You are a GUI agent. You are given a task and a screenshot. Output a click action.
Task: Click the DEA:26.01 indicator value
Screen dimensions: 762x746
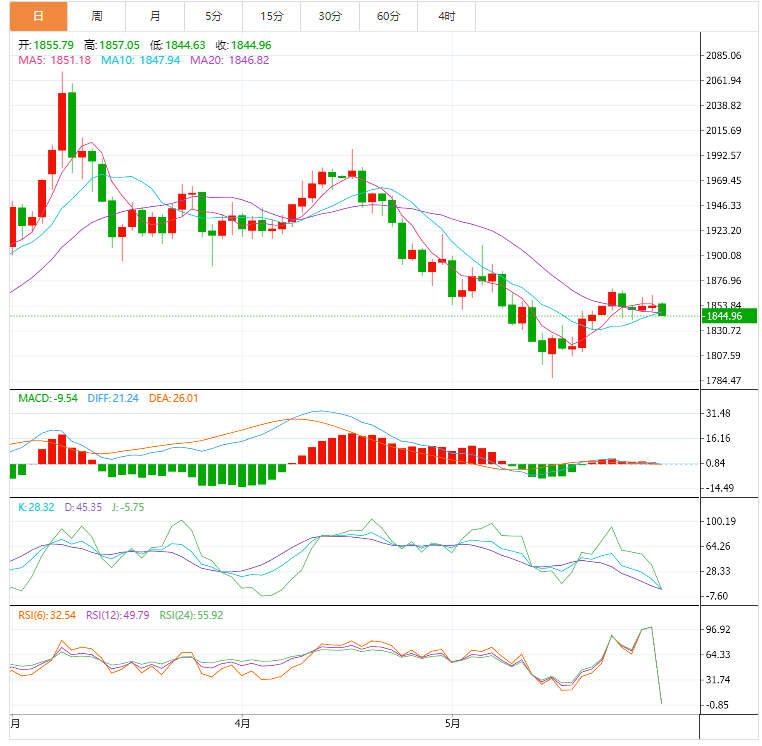coord(173,399)
